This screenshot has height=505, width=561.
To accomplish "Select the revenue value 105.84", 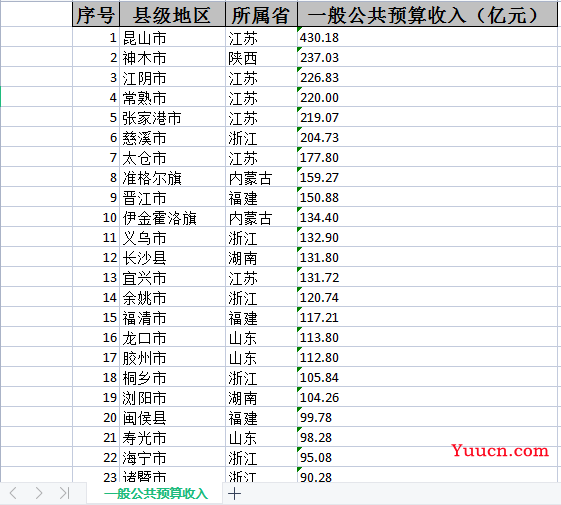I will pos(427,378).
